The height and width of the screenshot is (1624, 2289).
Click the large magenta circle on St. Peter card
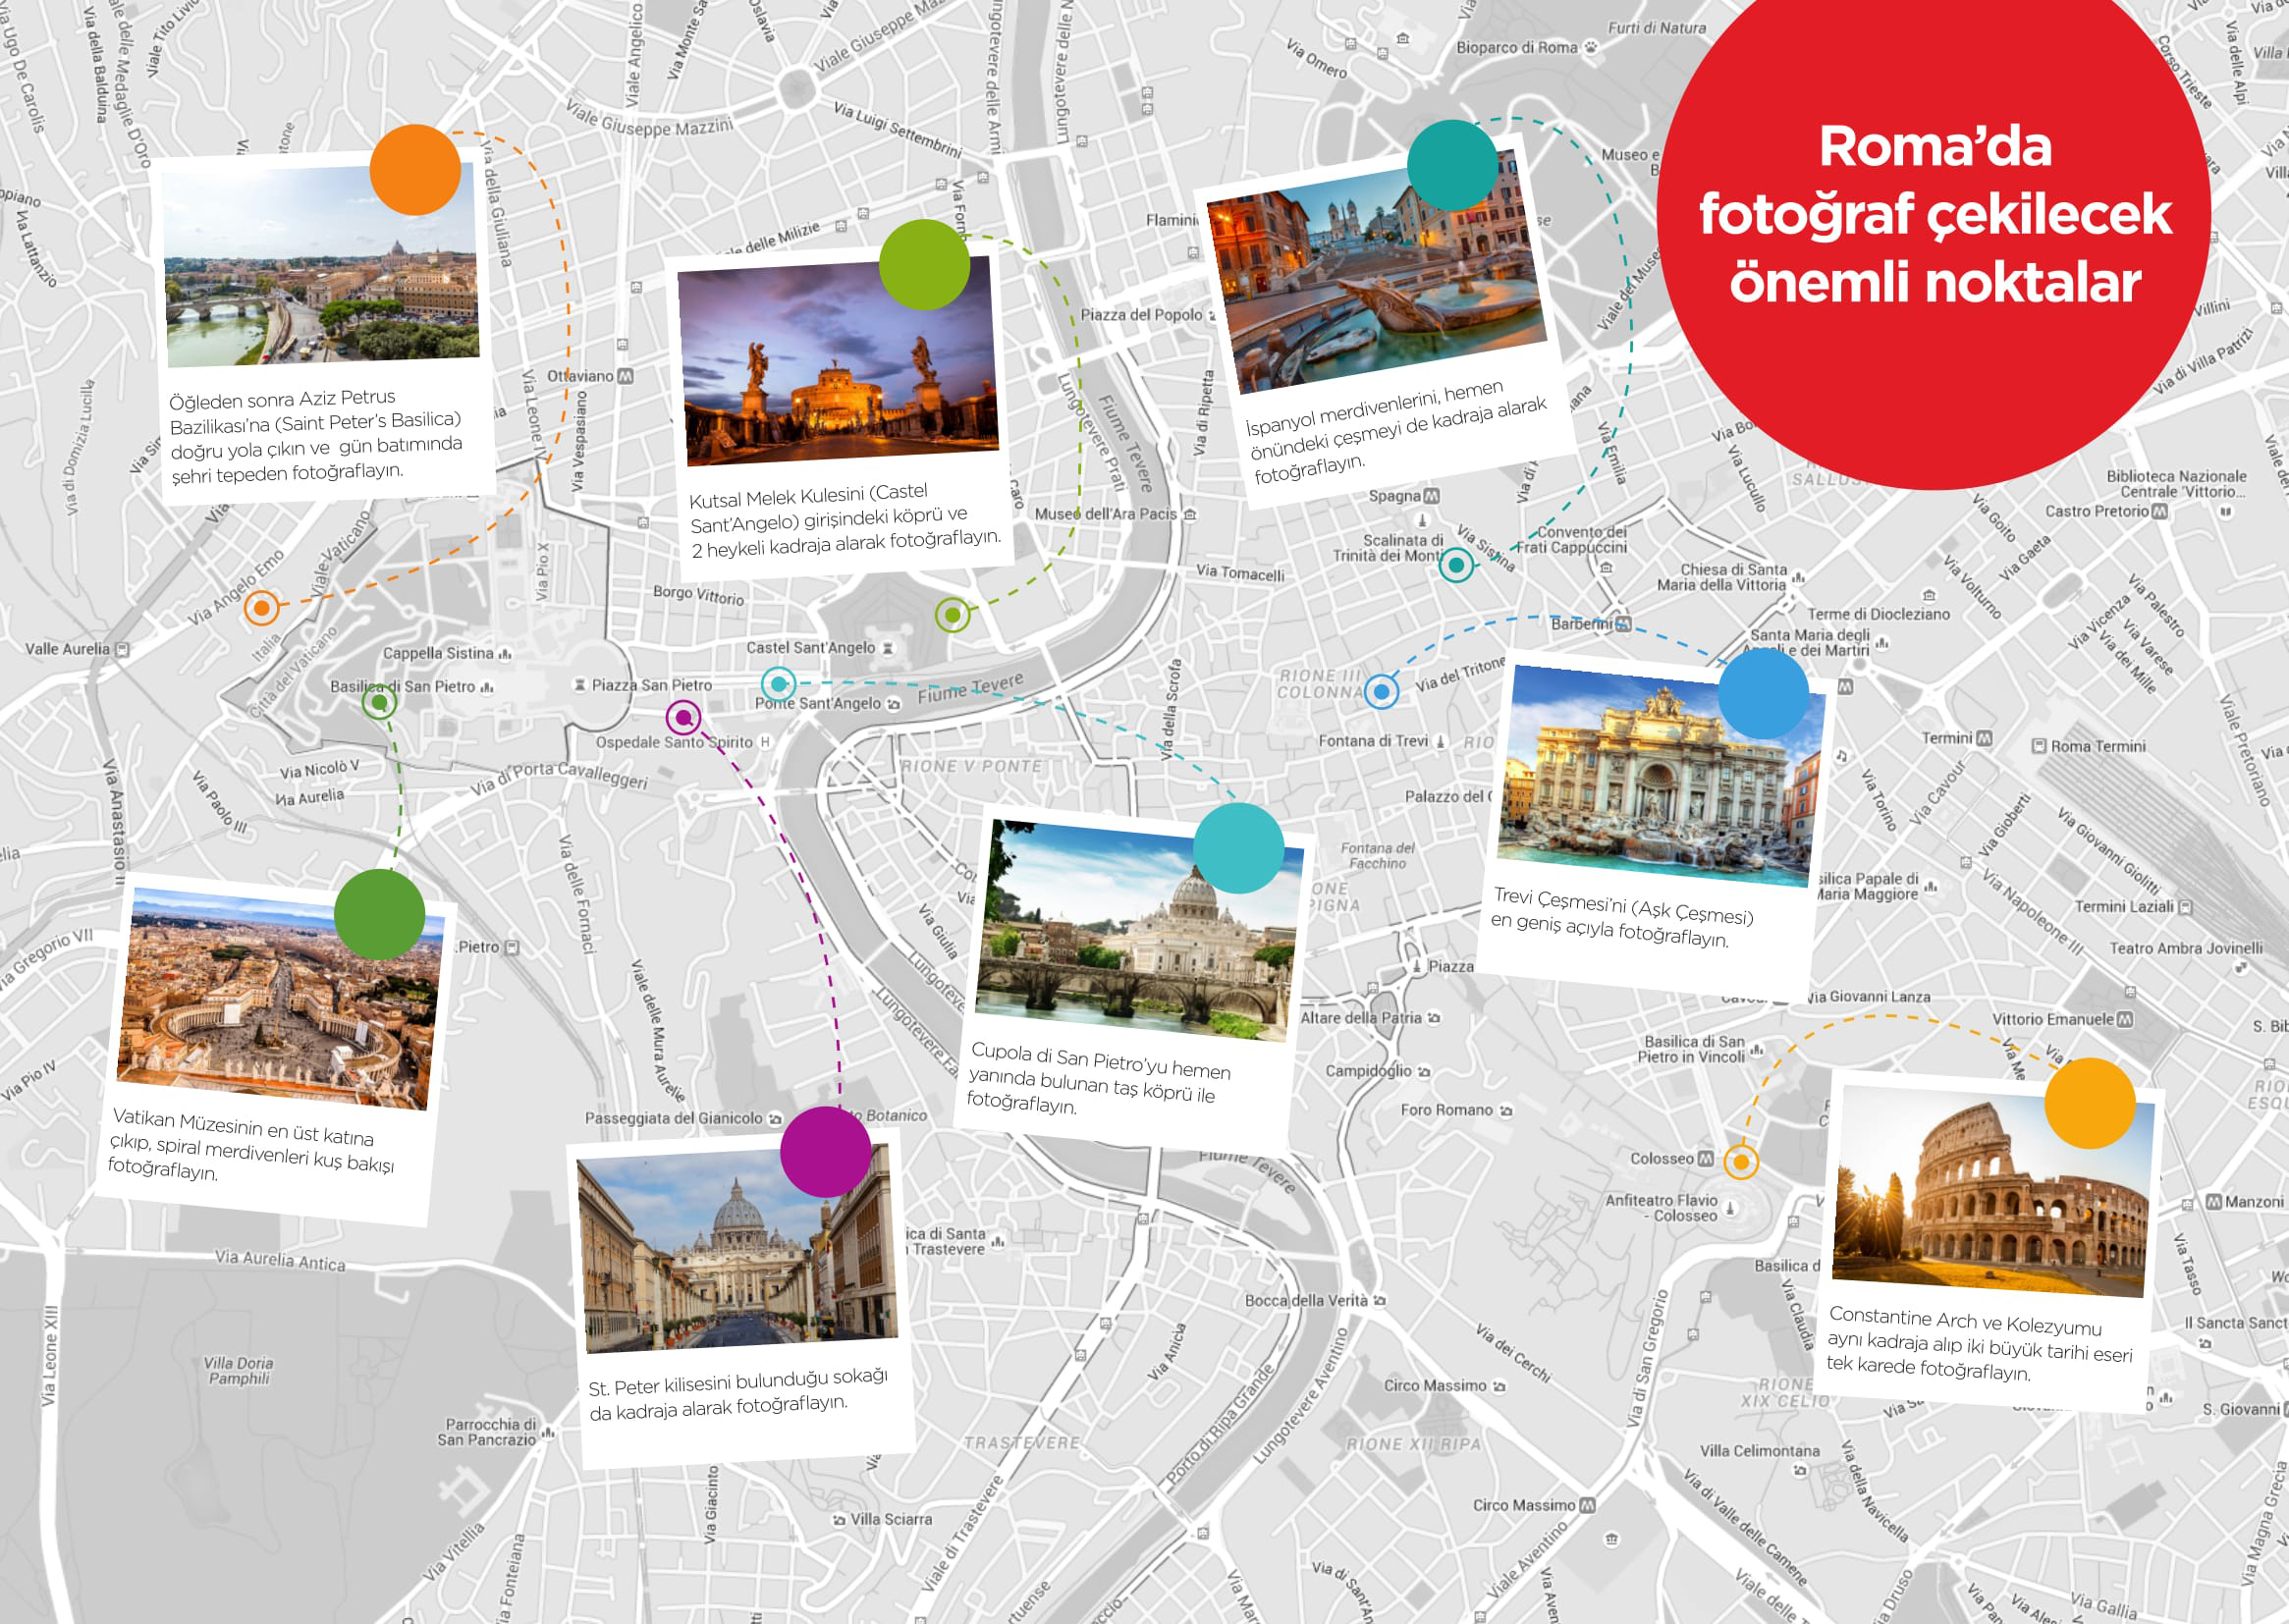pyautogui.click(x=826, y=1152)
